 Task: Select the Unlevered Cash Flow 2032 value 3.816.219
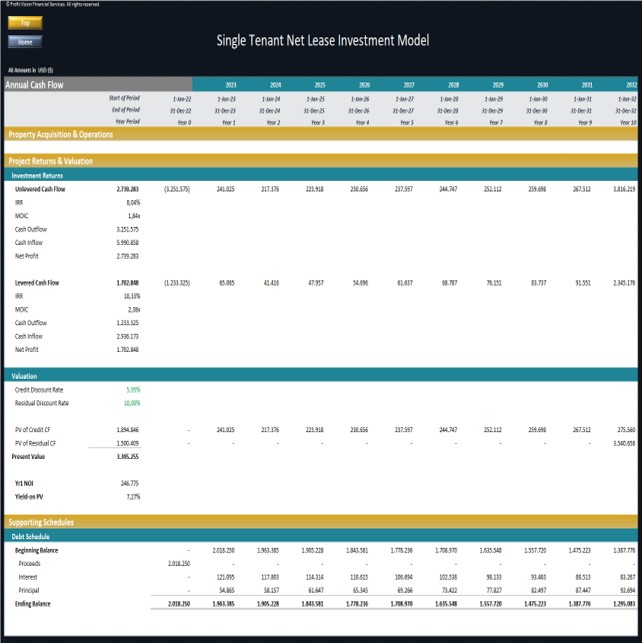[624, 189]
